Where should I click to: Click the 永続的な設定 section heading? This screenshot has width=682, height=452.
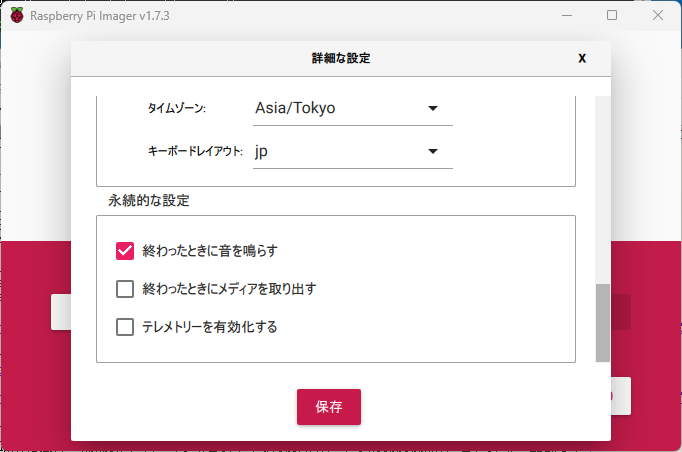pos(149,201)
